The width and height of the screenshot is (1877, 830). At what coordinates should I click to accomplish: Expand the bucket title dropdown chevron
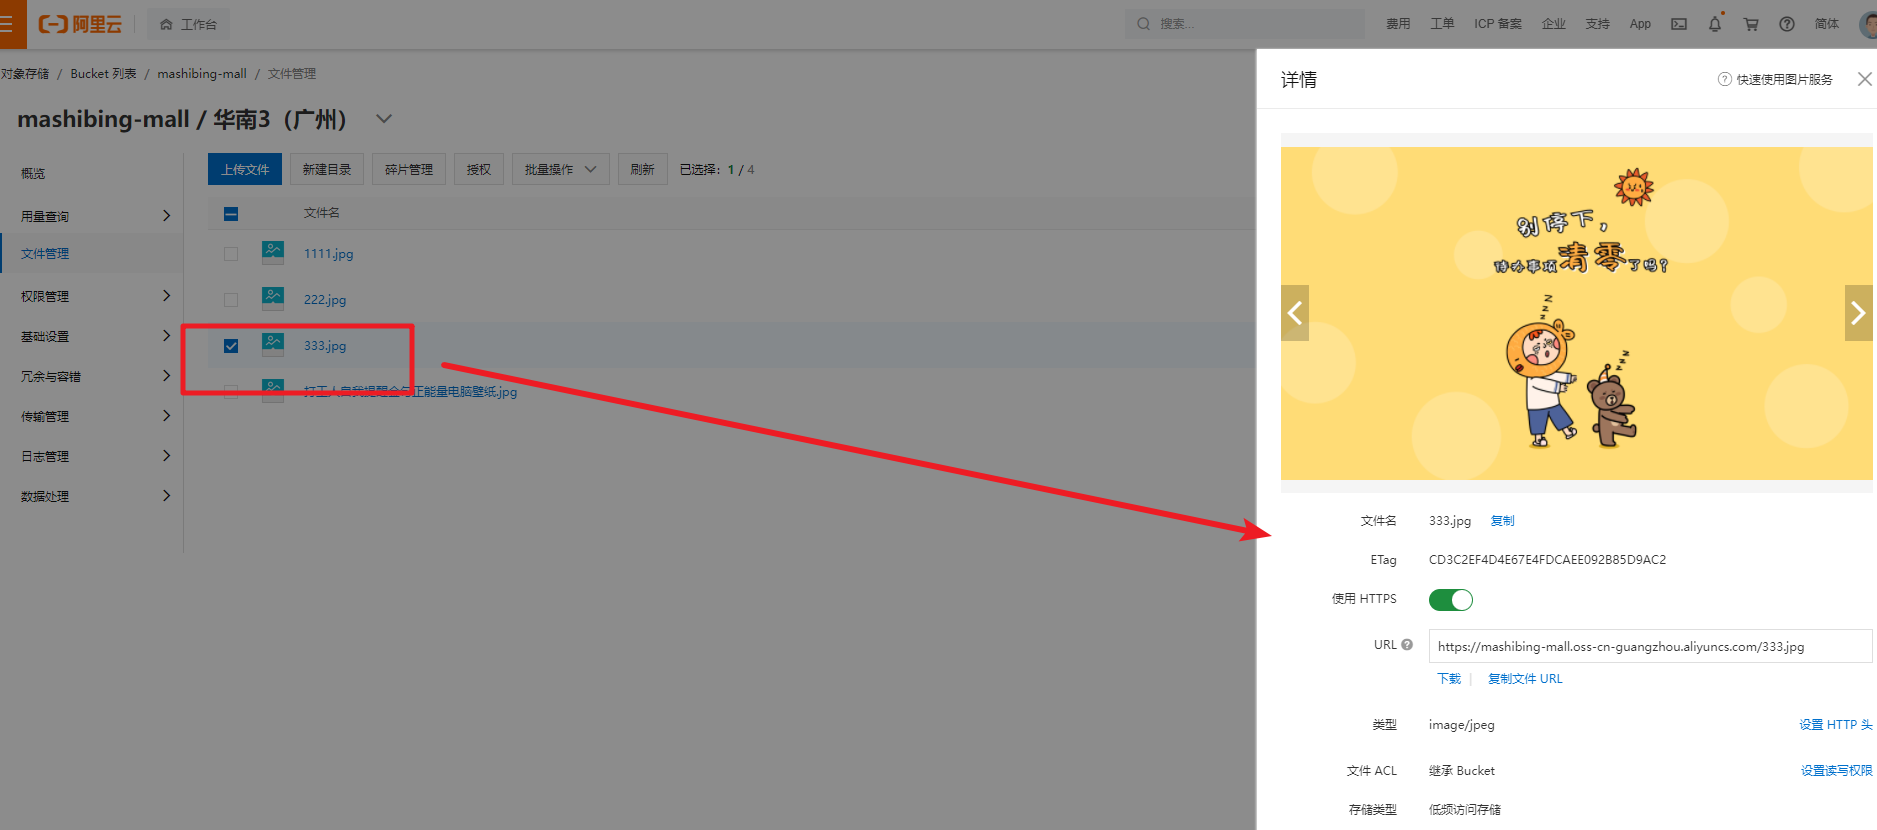coord(384,119)
